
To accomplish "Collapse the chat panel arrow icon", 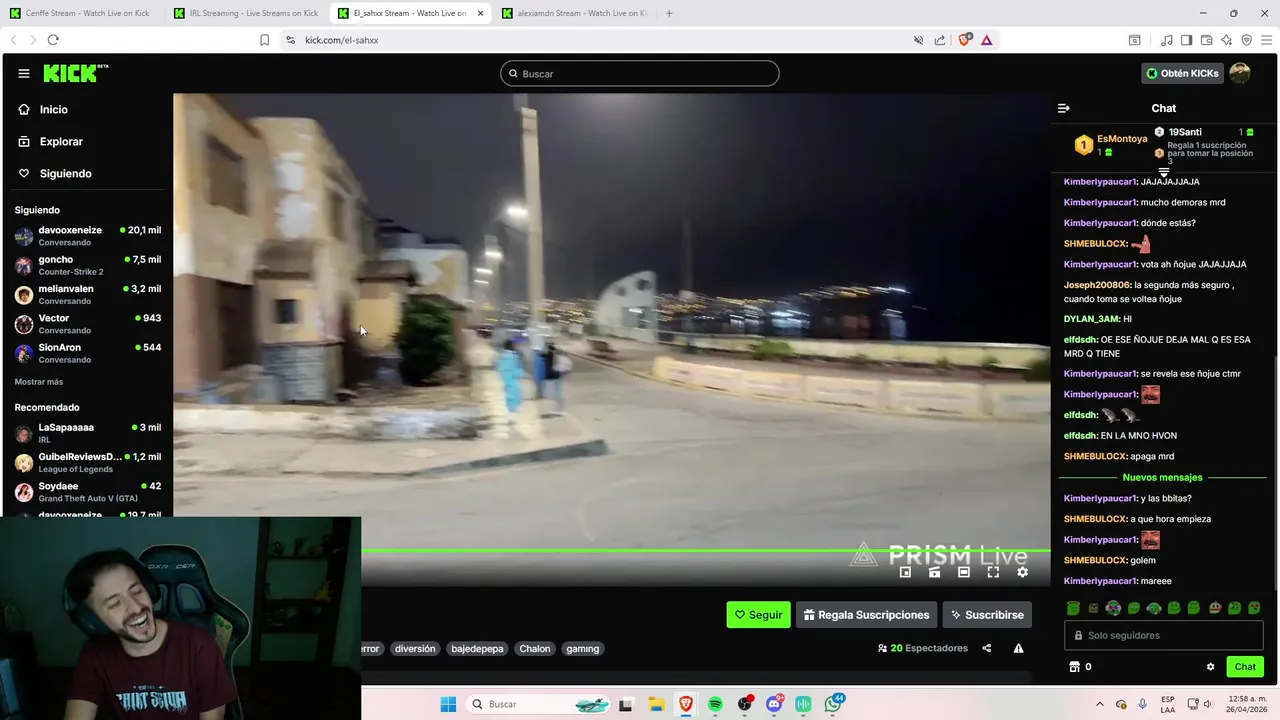I will pos(1064,108).
